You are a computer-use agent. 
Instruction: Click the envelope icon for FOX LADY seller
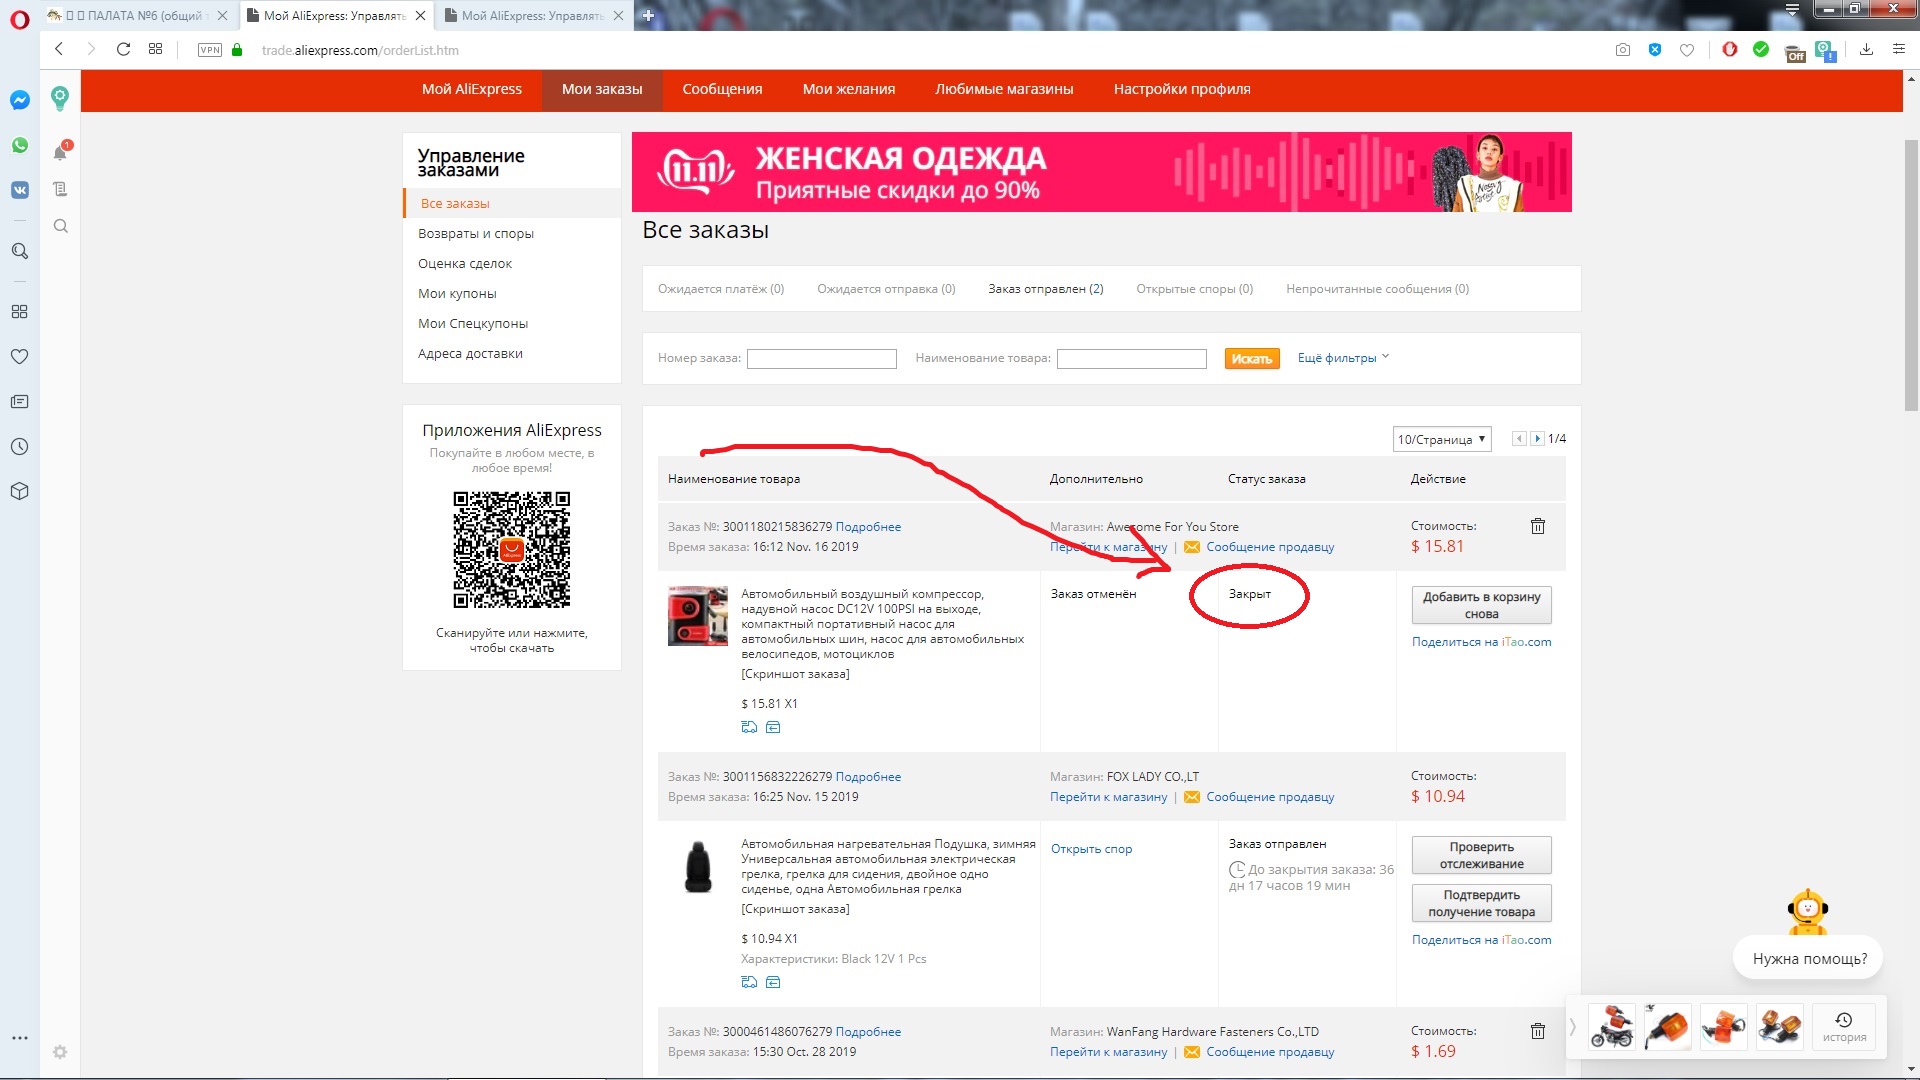(x=1191, y=797)
